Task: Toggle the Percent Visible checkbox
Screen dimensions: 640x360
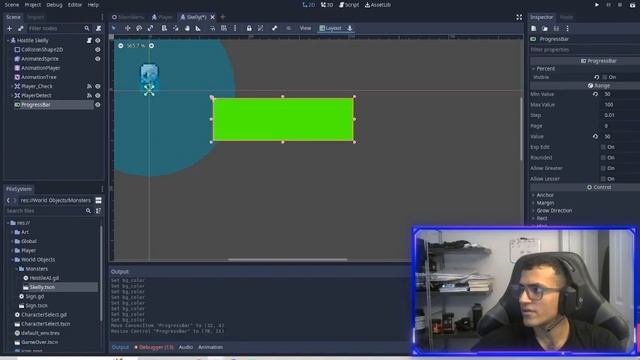Action: coord(605,77)
